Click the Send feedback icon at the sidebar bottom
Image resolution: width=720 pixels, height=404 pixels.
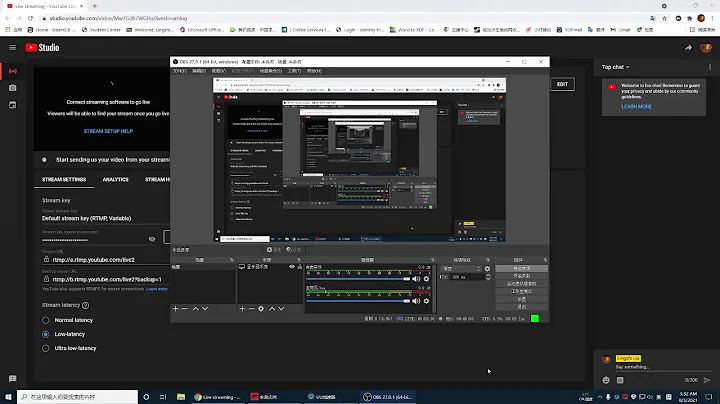point(13,379)
